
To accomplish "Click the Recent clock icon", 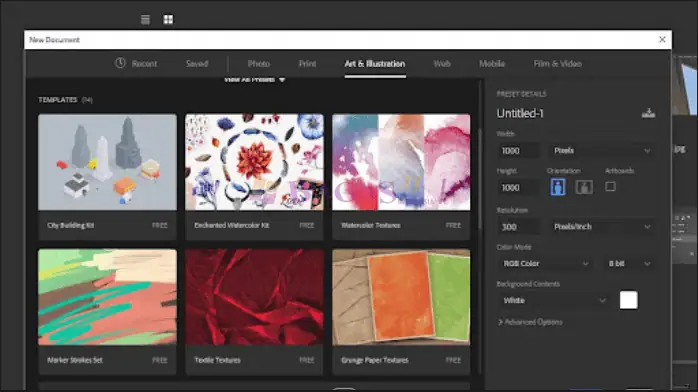I will pyautogui.click(x=120, y=63).
